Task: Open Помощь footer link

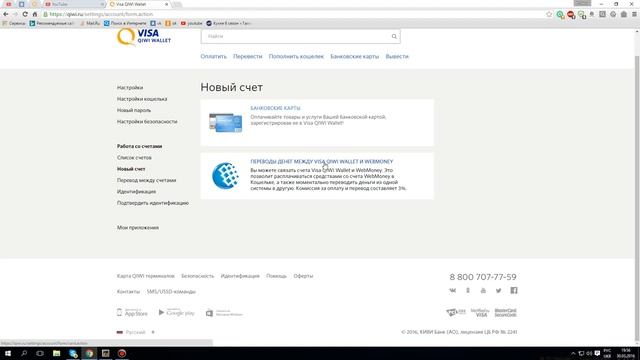Action: tap(276, 276)
